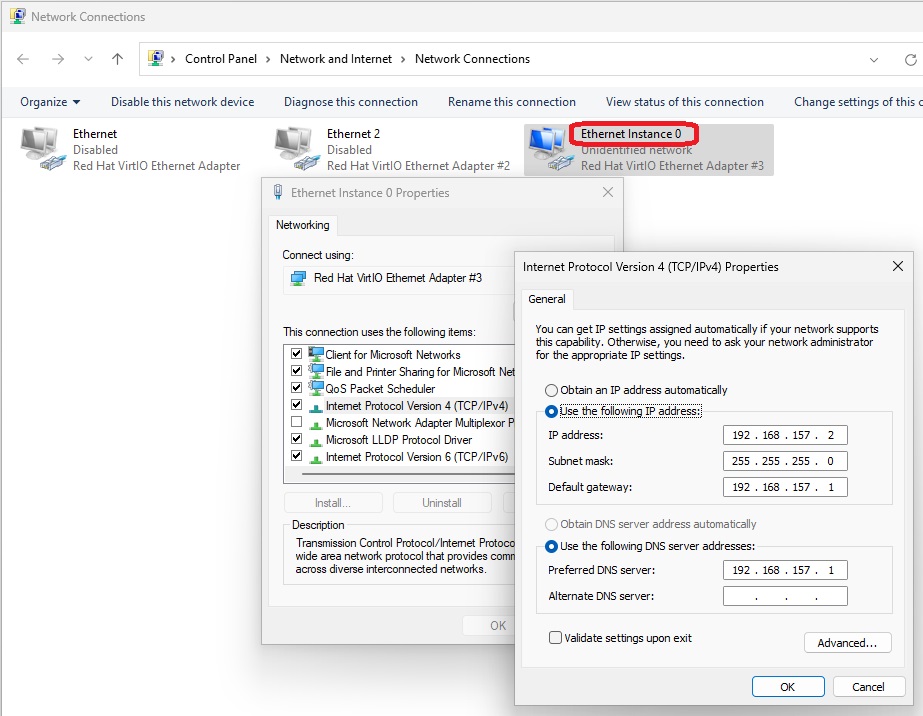
Task: Enable Microsoft Network Adapter Multiplexor Protocol
Action: click(296, 423)
